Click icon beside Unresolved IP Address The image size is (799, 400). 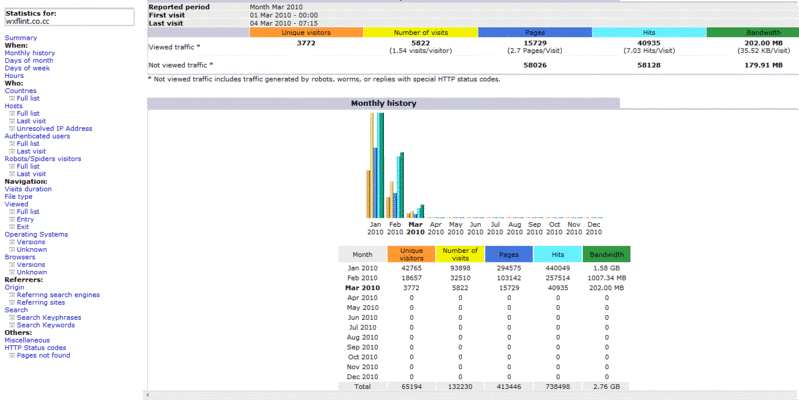pos(12,129)
